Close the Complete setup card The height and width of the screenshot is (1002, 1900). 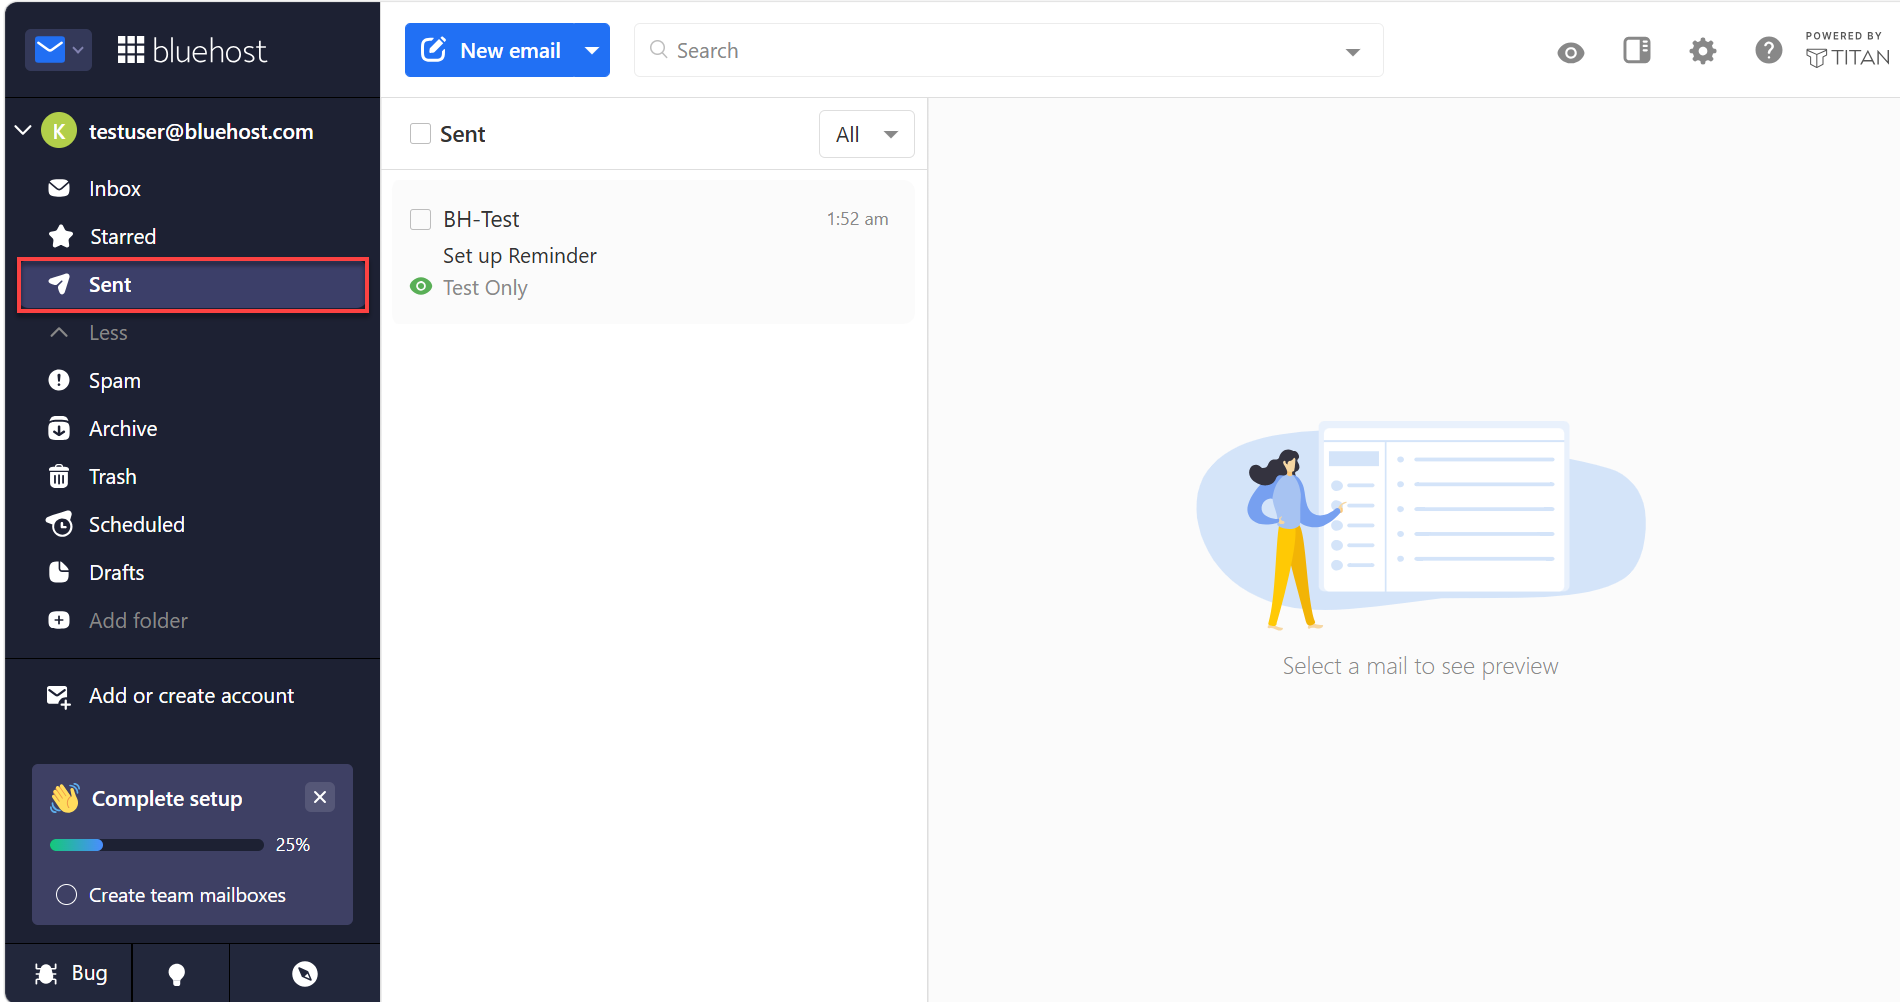pyautogui.click(x=320, y=797)
